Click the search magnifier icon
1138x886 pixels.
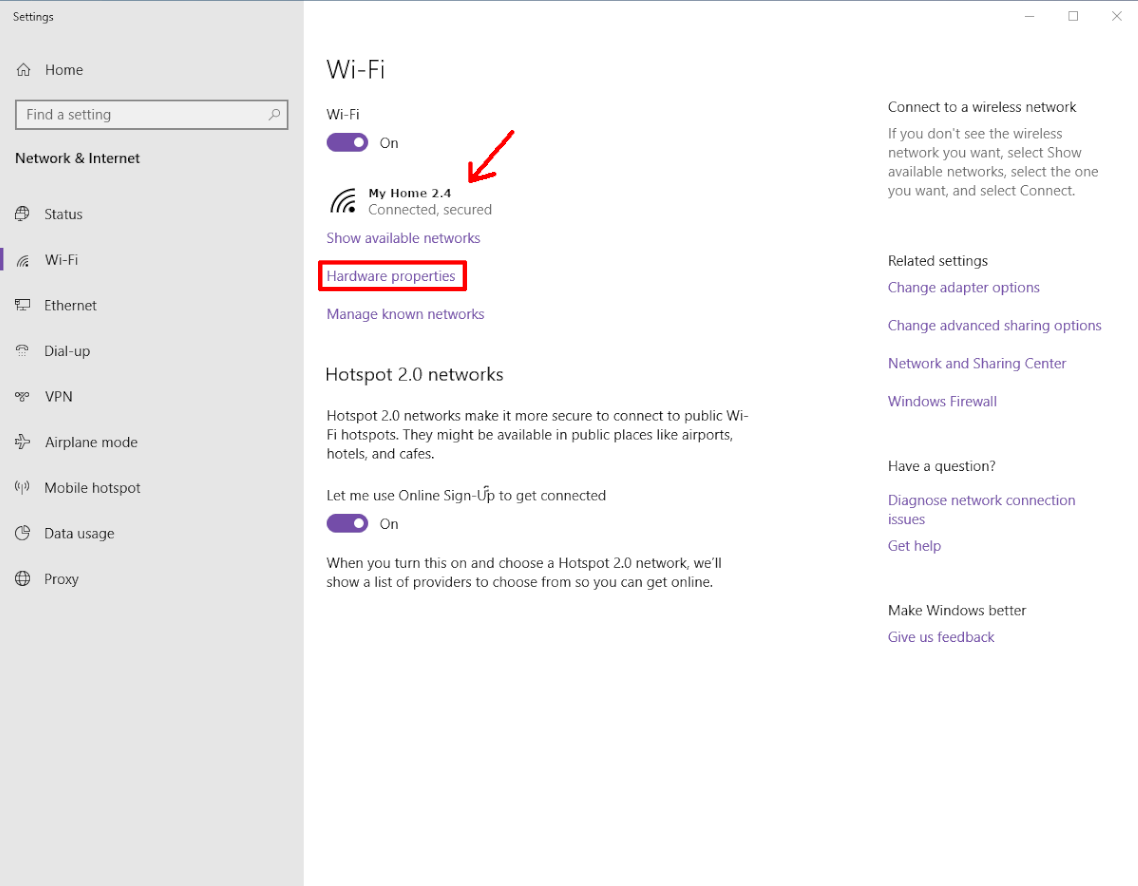tap(274, 115)
